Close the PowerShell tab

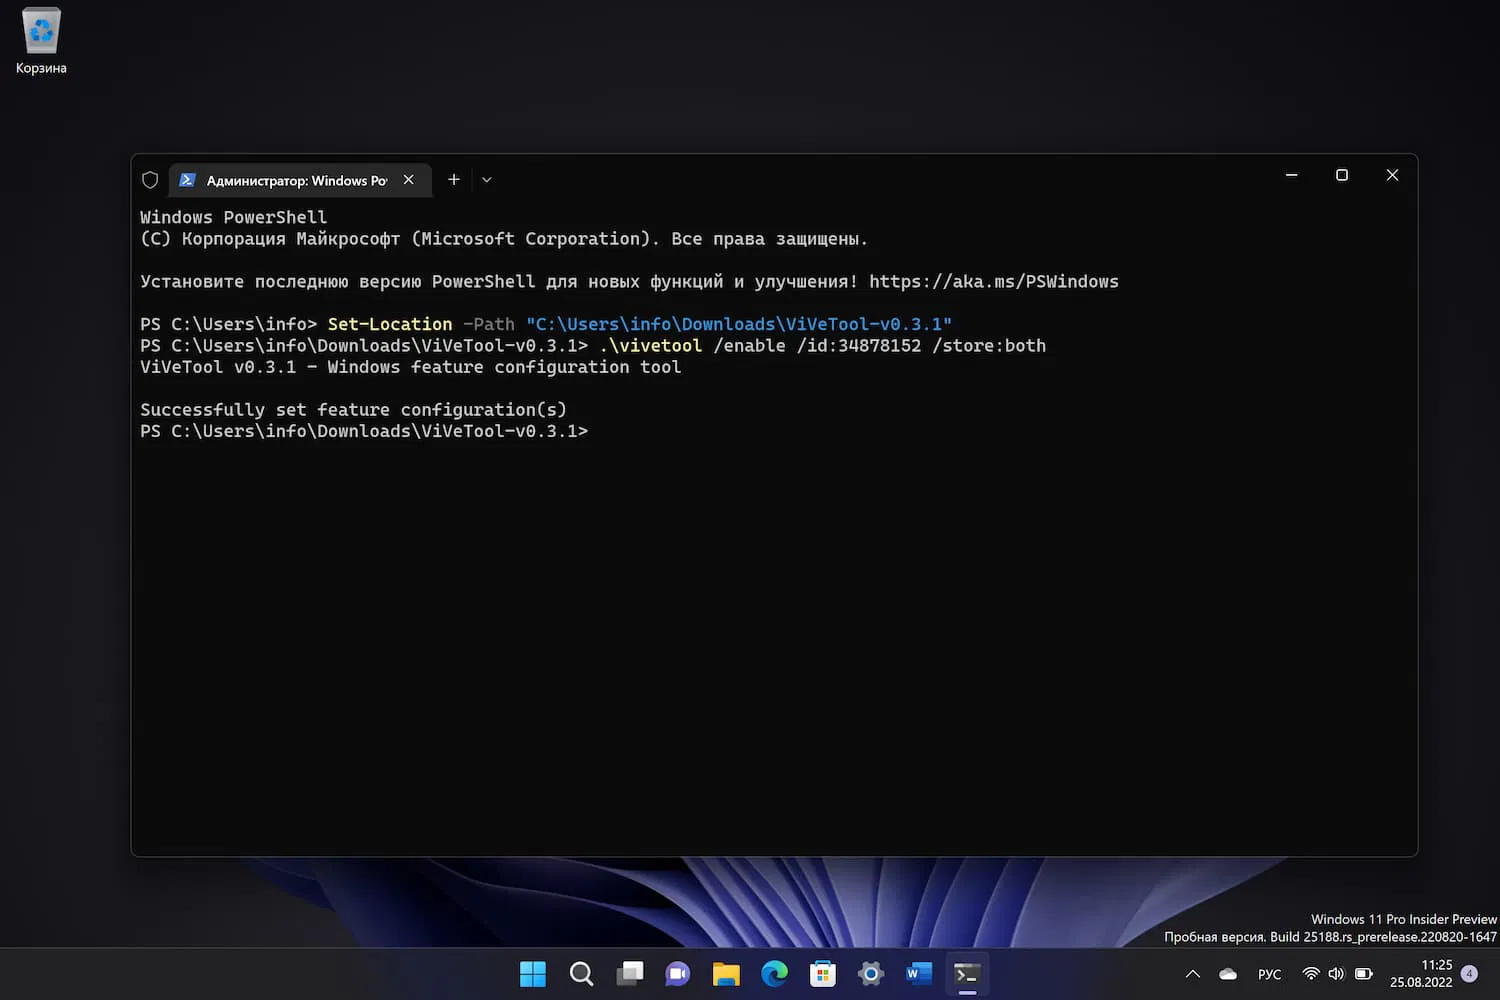(x=408, y=180)
